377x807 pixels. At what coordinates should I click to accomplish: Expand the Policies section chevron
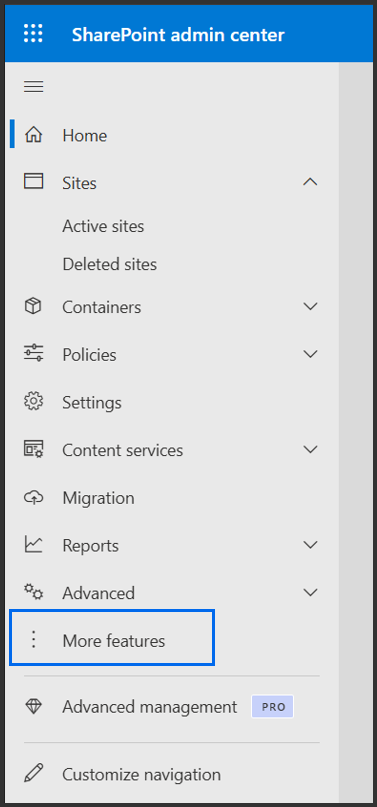pyautogui.click(x=310, y=354)
